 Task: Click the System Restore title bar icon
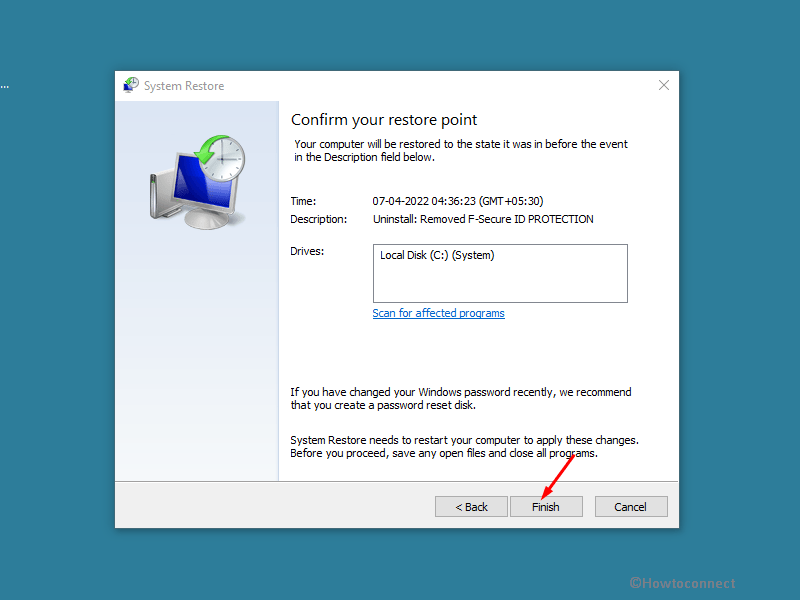click(131, 85)
